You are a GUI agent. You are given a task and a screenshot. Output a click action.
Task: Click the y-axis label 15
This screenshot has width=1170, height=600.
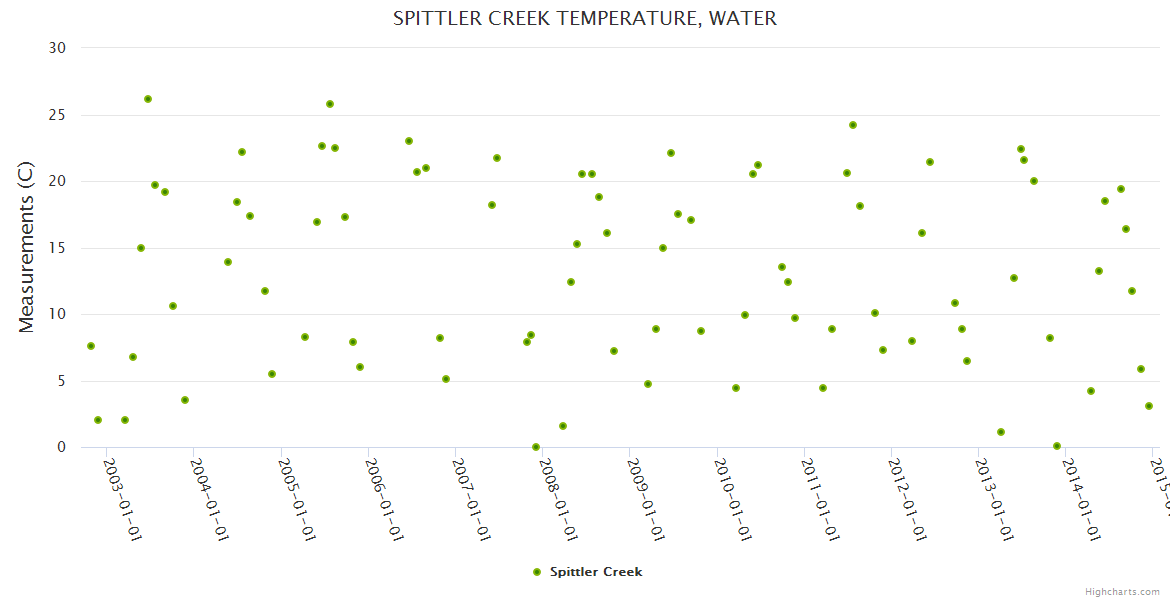point(57,248)
